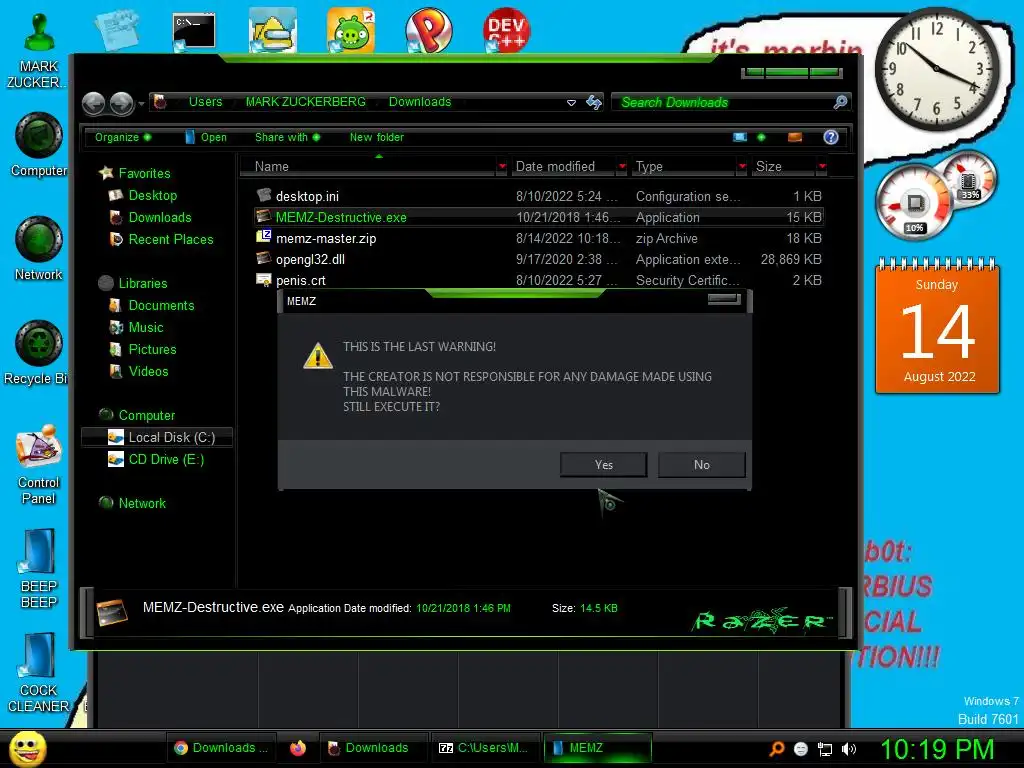
Task: Open the Organize menu
Action: pyautogui.click(x=122, y=137)
